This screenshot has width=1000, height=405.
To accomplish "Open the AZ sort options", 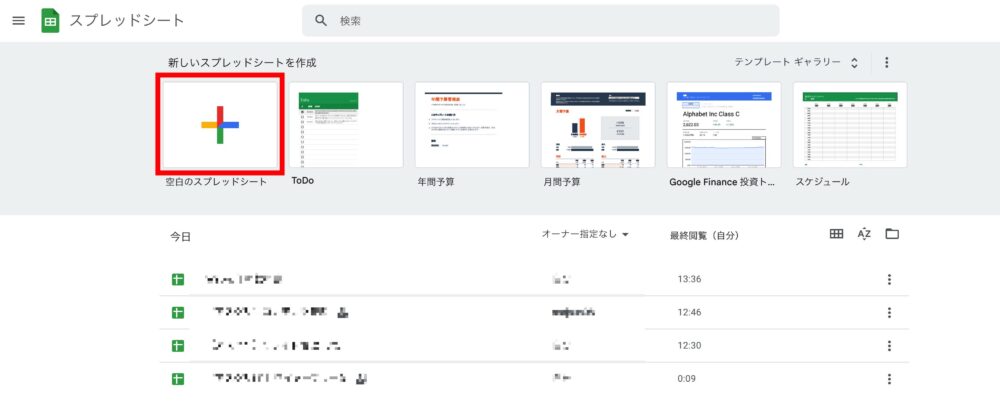I will point(864,234).
